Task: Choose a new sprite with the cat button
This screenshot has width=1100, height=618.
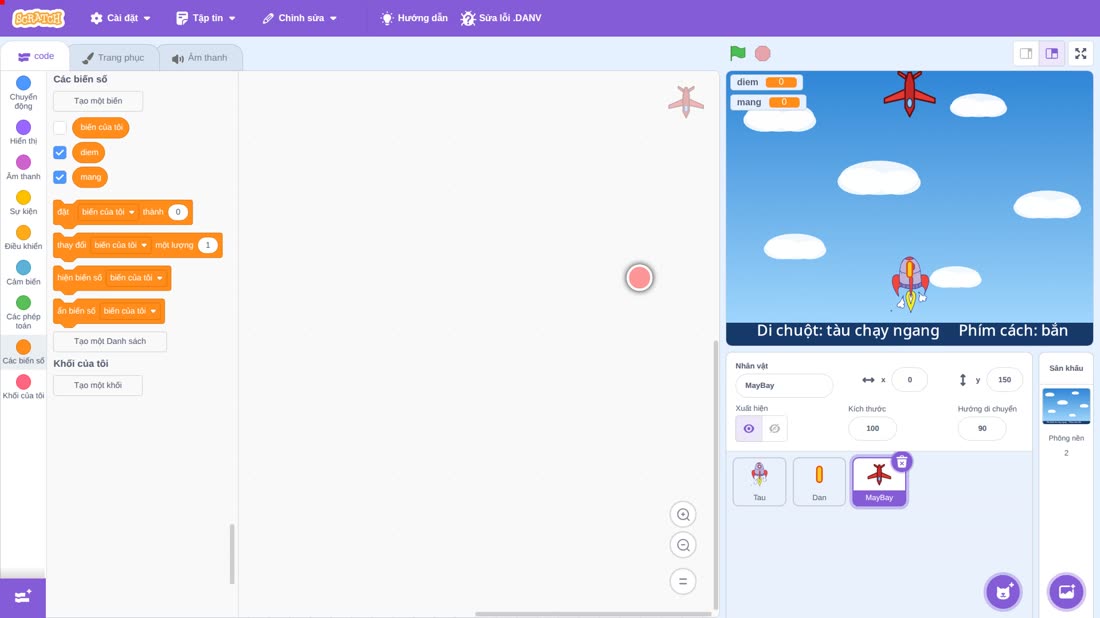Action: [1003, 591]
